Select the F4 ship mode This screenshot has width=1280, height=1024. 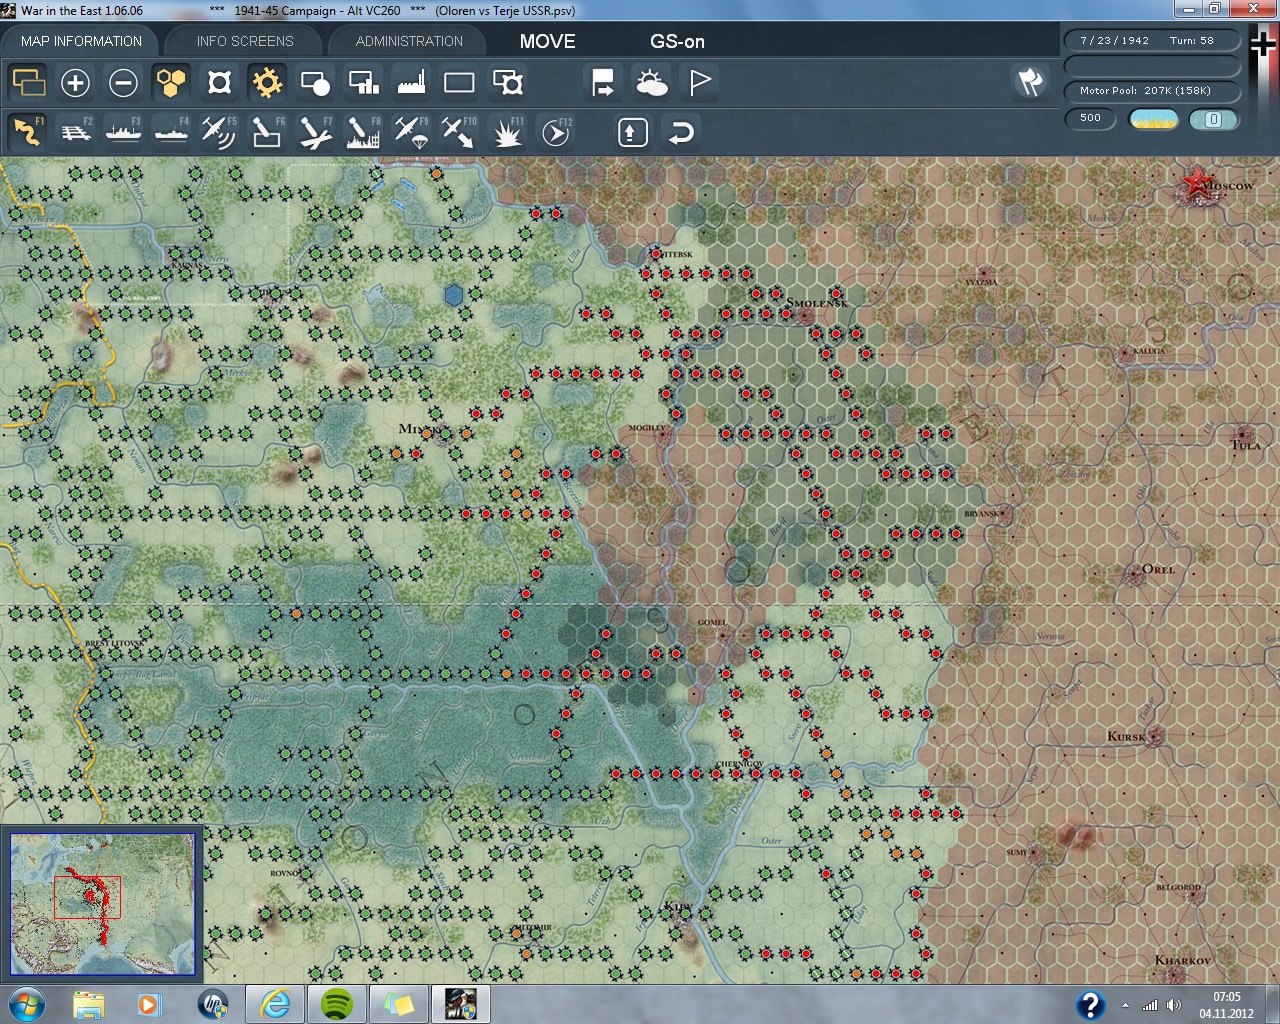[x=171, y=131]
